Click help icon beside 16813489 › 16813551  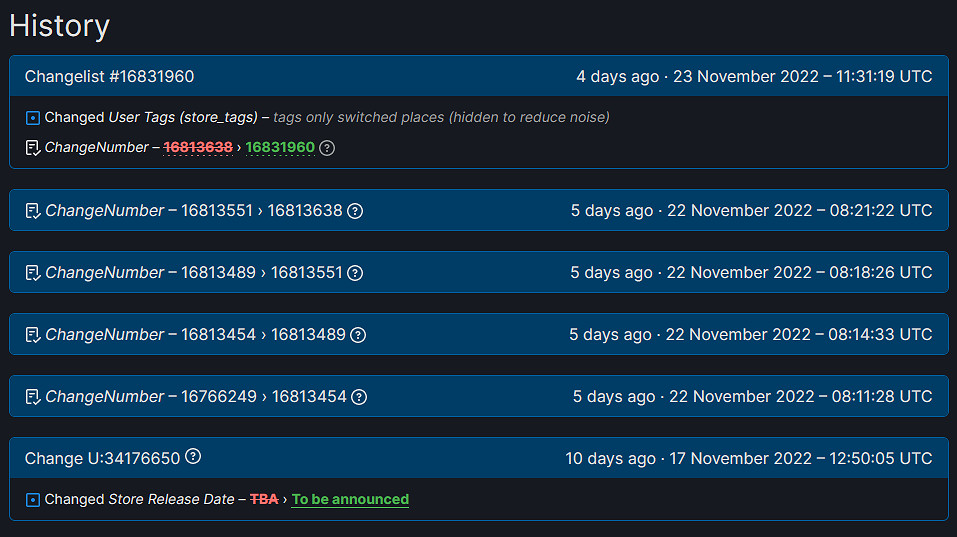(355, 273)
